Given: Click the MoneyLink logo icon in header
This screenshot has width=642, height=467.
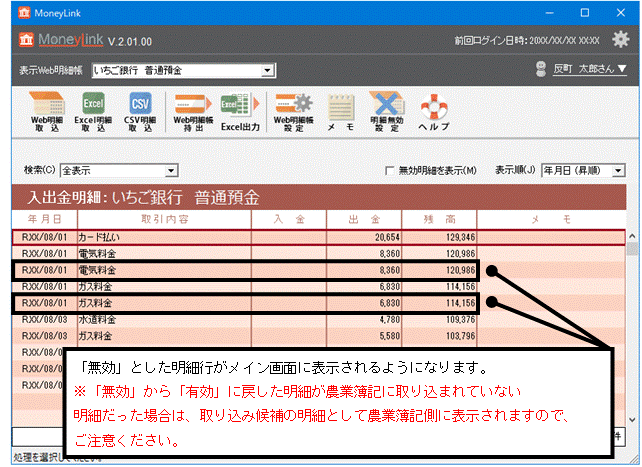Looking at the screenshot, I should tap(26, 40).
